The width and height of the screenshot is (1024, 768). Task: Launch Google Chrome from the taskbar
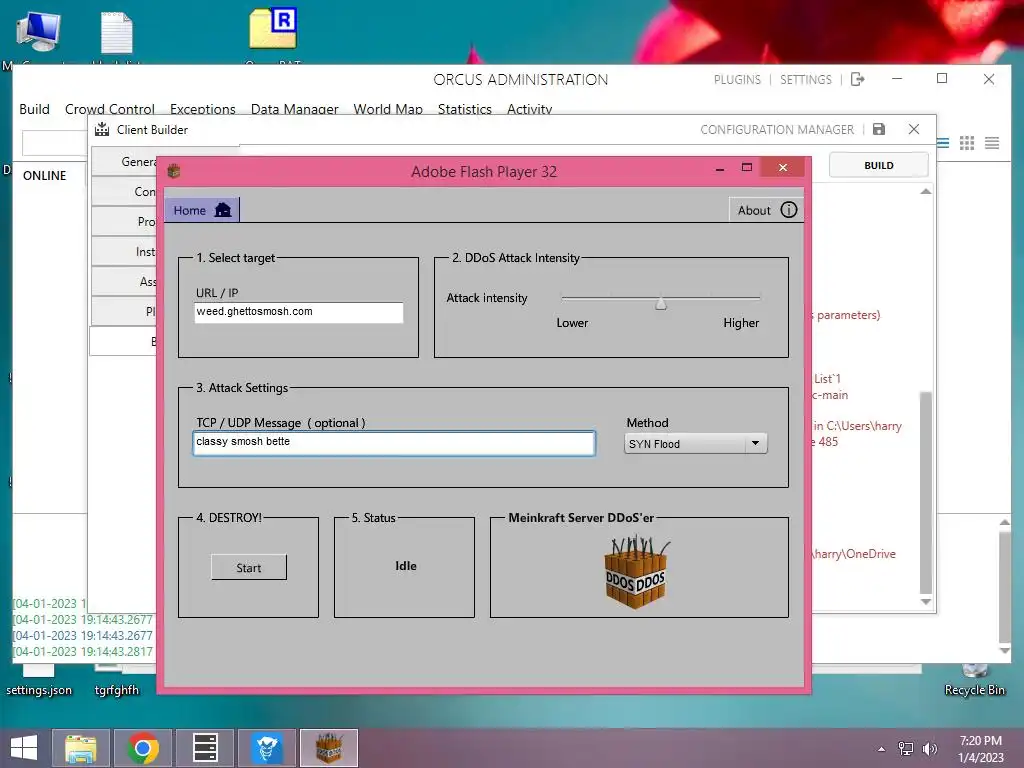[x=143, y=748]
